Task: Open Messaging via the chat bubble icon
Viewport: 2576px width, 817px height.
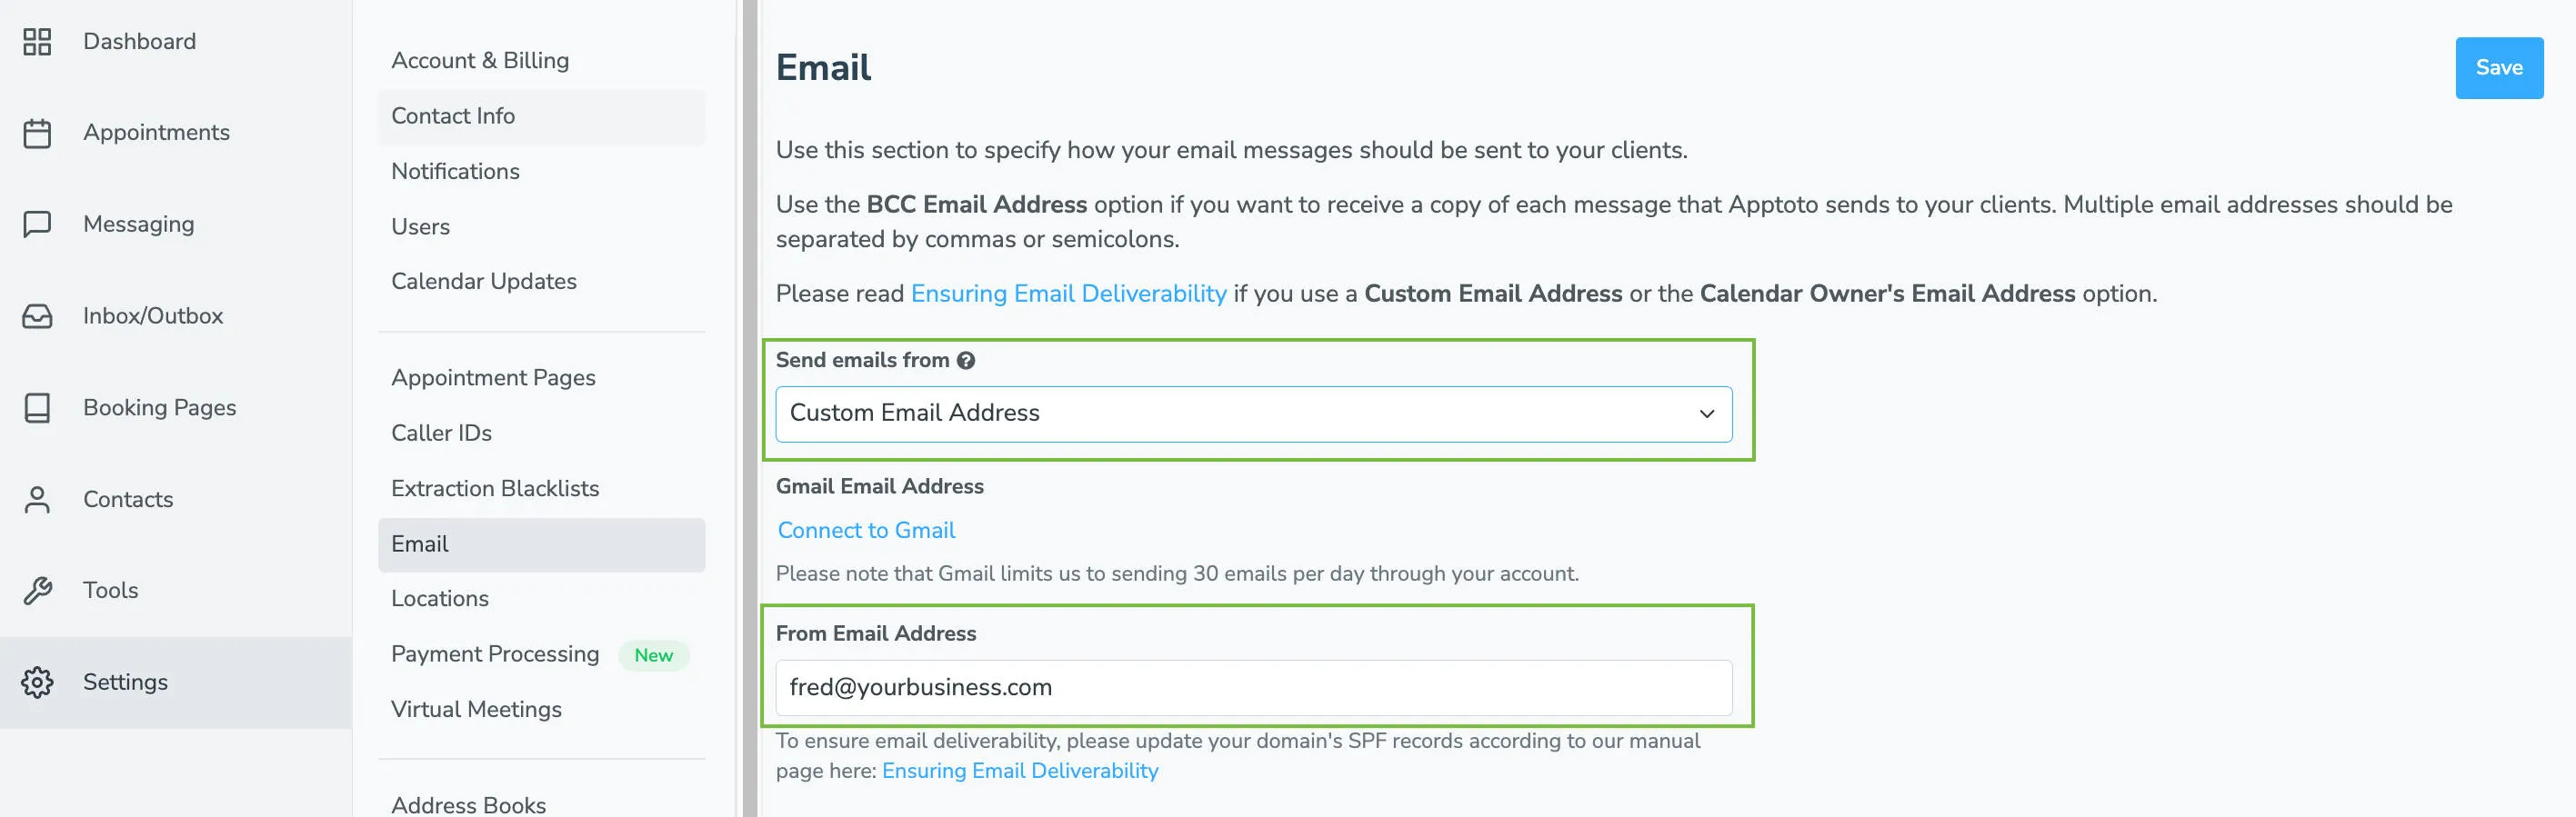Action: click(38, 223)
